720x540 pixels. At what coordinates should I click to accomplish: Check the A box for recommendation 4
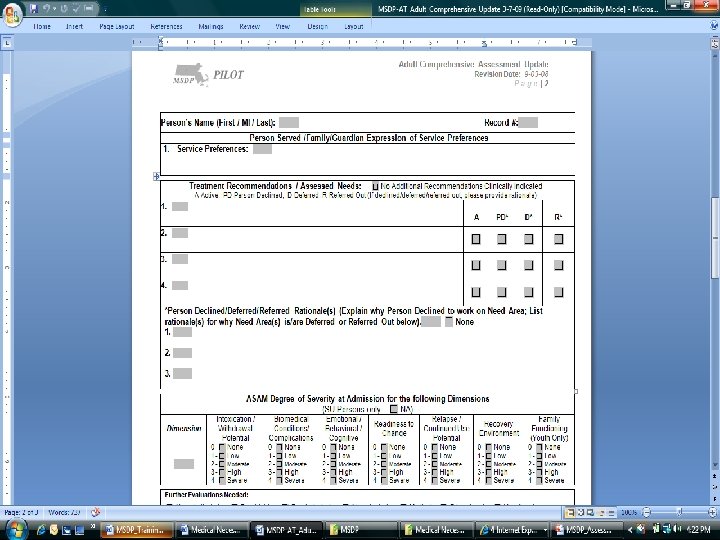pos(476,292)
